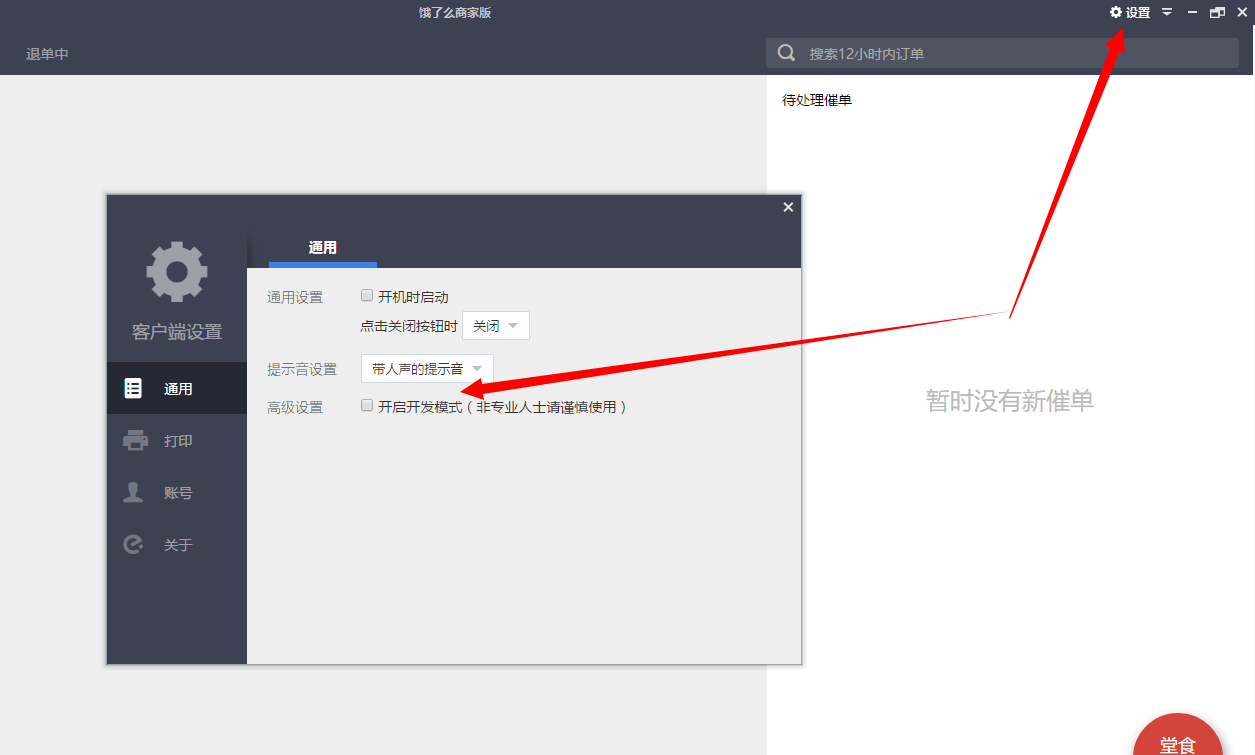The width and height of the screenshot is (1255, 755).
Task: Focus the 搜索12小时内订单 search field
Action: (x=1002, y=53)
